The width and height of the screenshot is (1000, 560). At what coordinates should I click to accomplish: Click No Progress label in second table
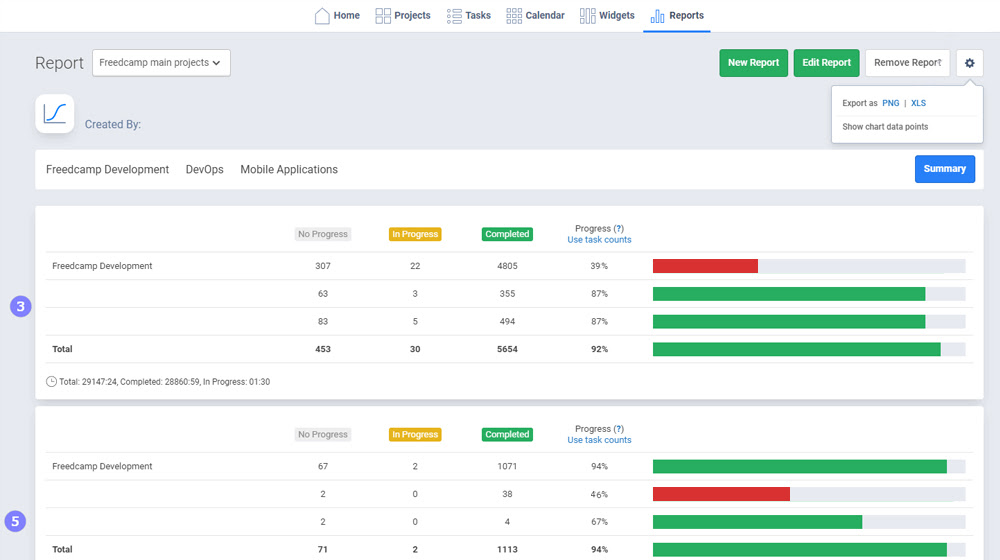[x=323, y=434]
